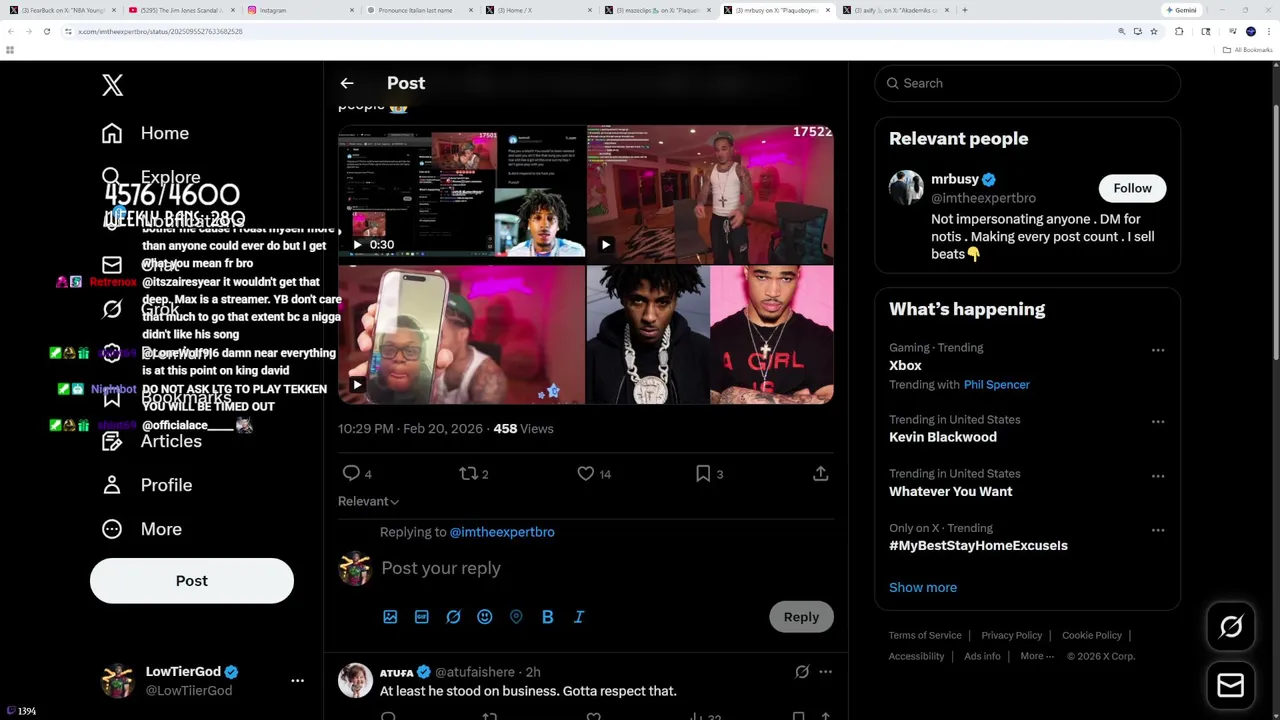Switch to the Jim Jones Scandal YouTube tab
Viewport: 1280px width, 720px height.
coord(182,10)
